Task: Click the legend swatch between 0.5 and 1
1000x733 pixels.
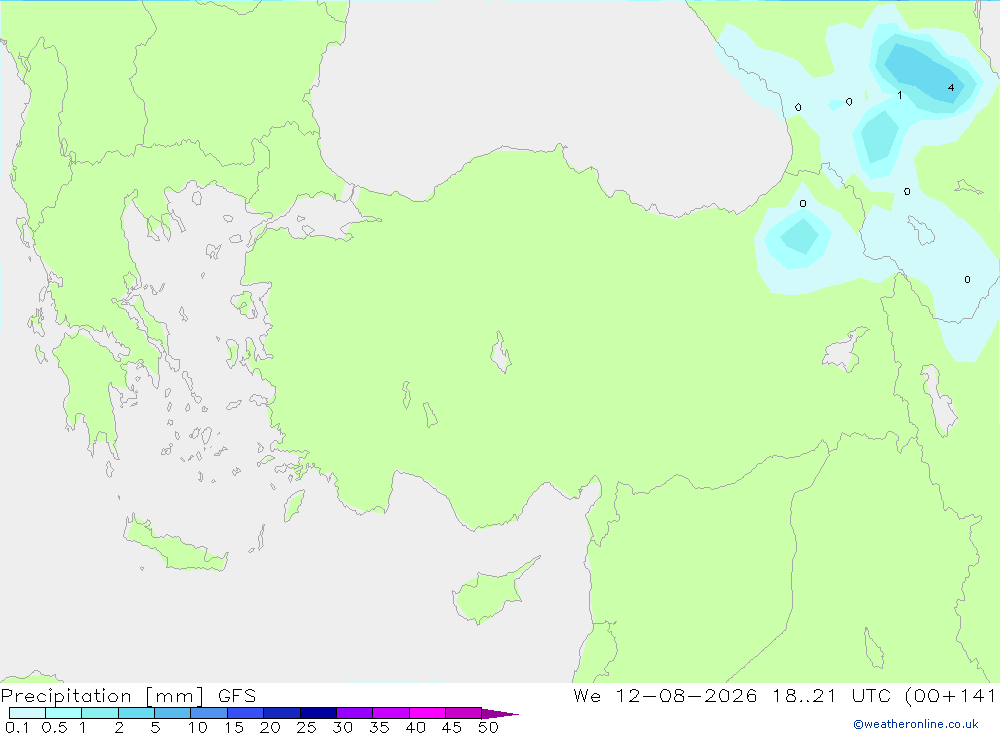Action: (64, 713)
